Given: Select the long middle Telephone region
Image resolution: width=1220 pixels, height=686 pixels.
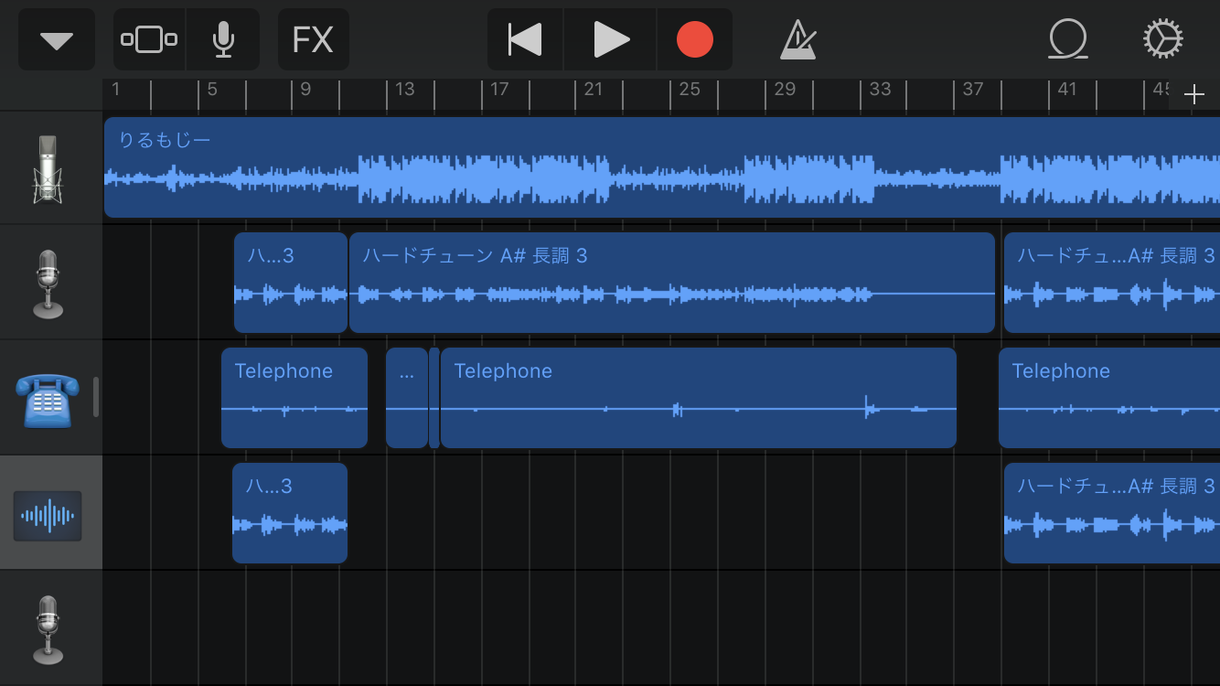Looking at the screenshot, I should (x=698, y=398).
